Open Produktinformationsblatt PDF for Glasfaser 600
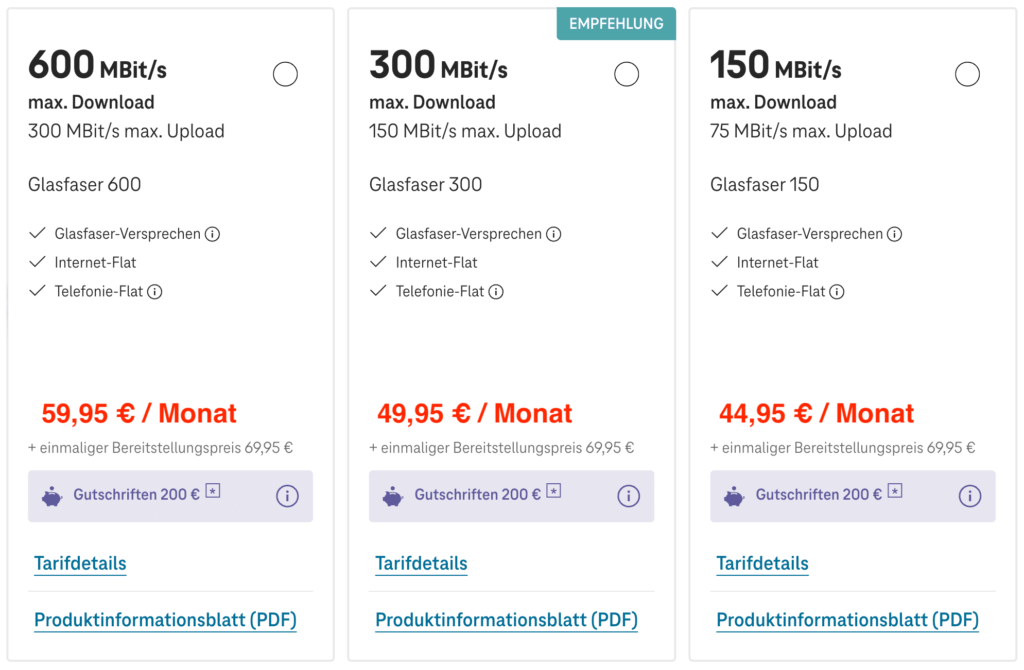The image size is (1024, 670). click(x=165, y=620)
